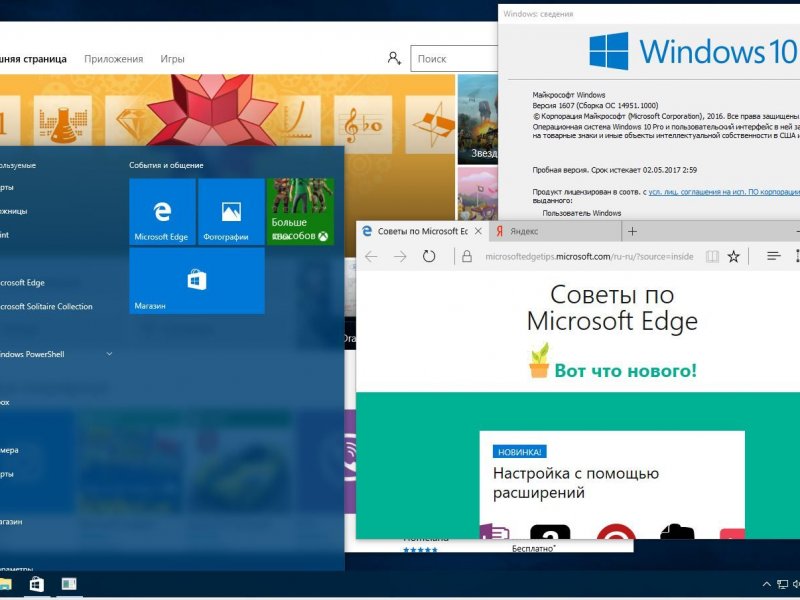The height and width of the screenshot is (600, 800).
Task: Open the Фотографии tile
Action: pyautogui.click(x=231, y=212)
